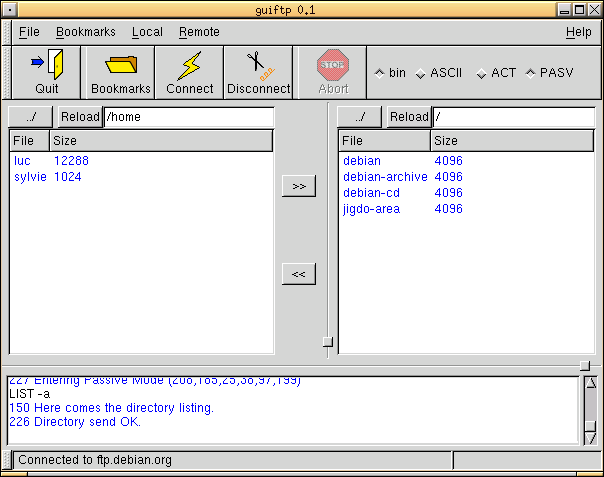Select the luc local folder
The height and width of the screenshot is (477, 604).
click(x=22, y=161)
